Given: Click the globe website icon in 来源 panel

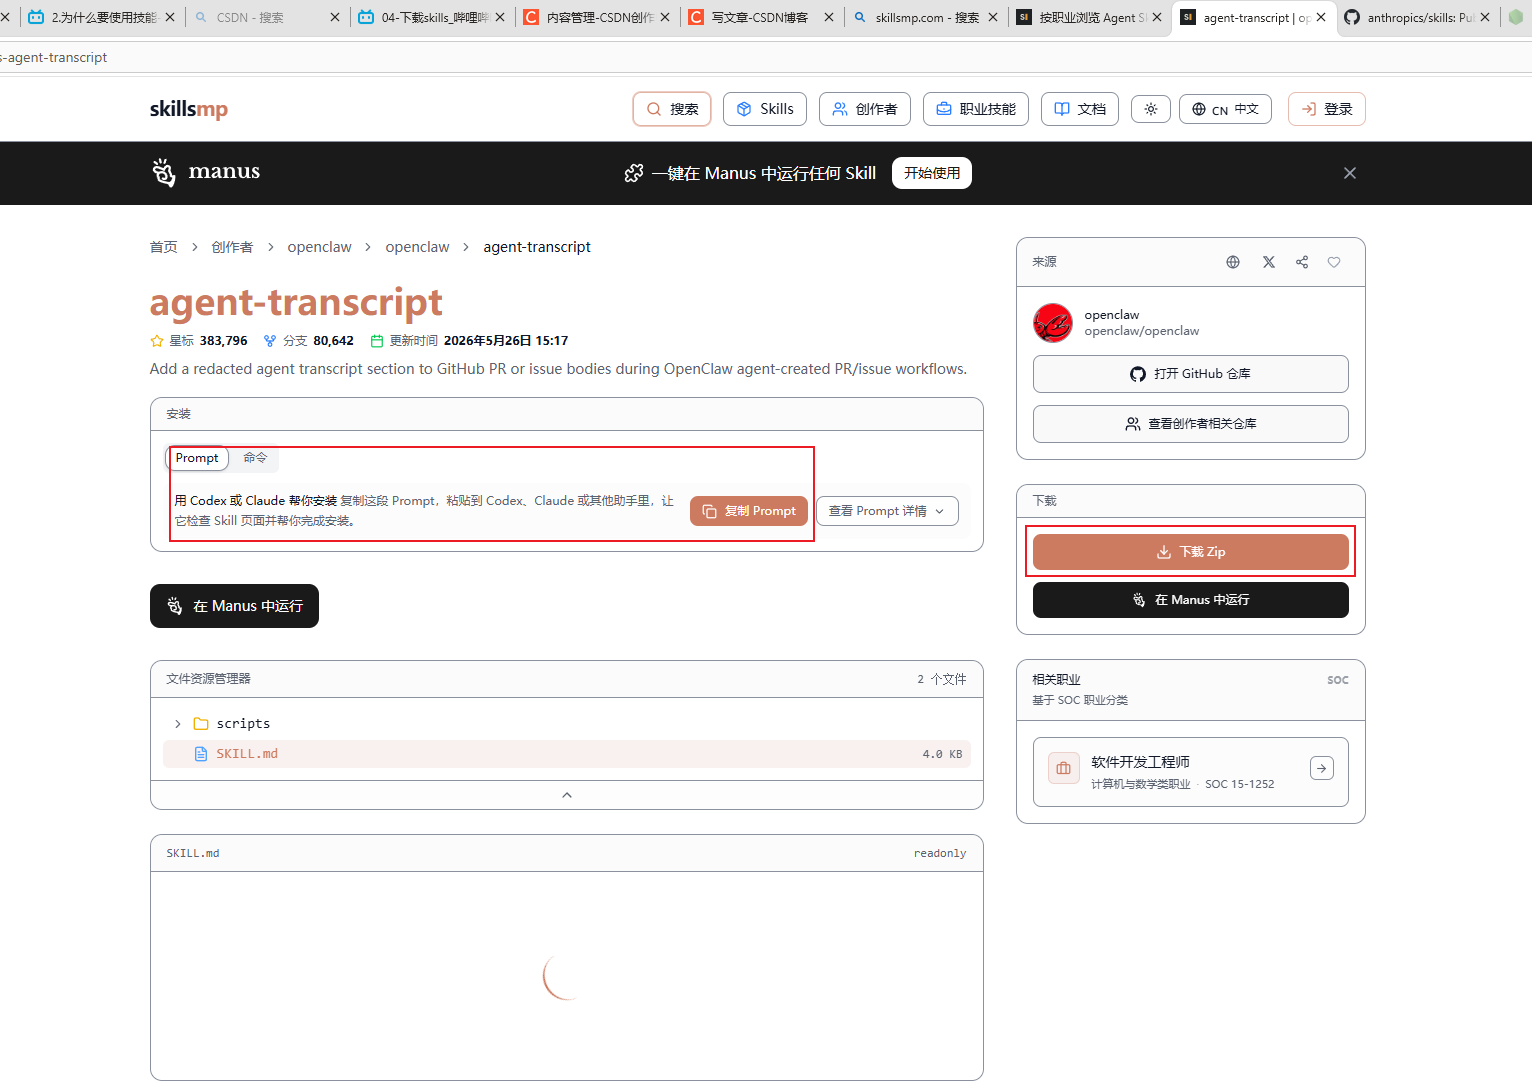Looking at the screenshot, I should click(x=1233, y=262).
